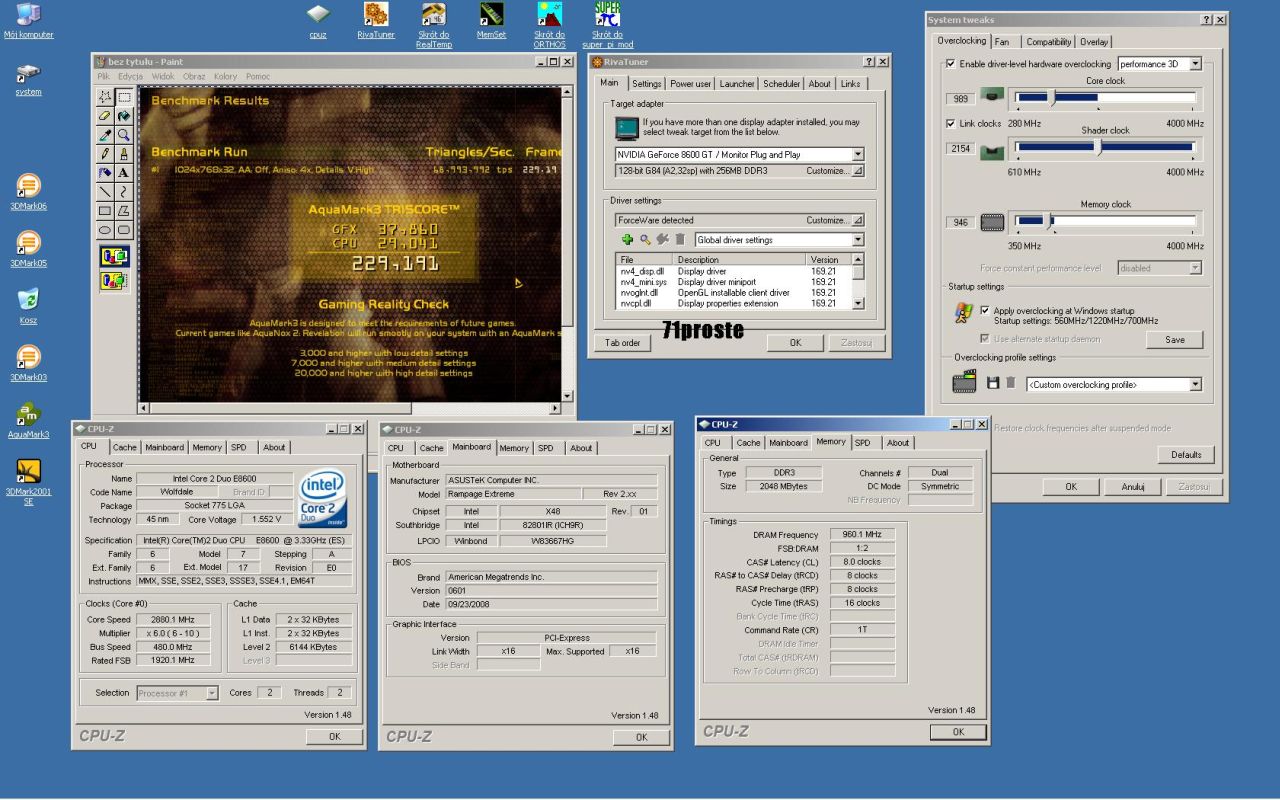Click the Tab order button in RivaTuner
Image resolution: width=1280 pixels, height=800 pixels.
click(x=622, y=343)
